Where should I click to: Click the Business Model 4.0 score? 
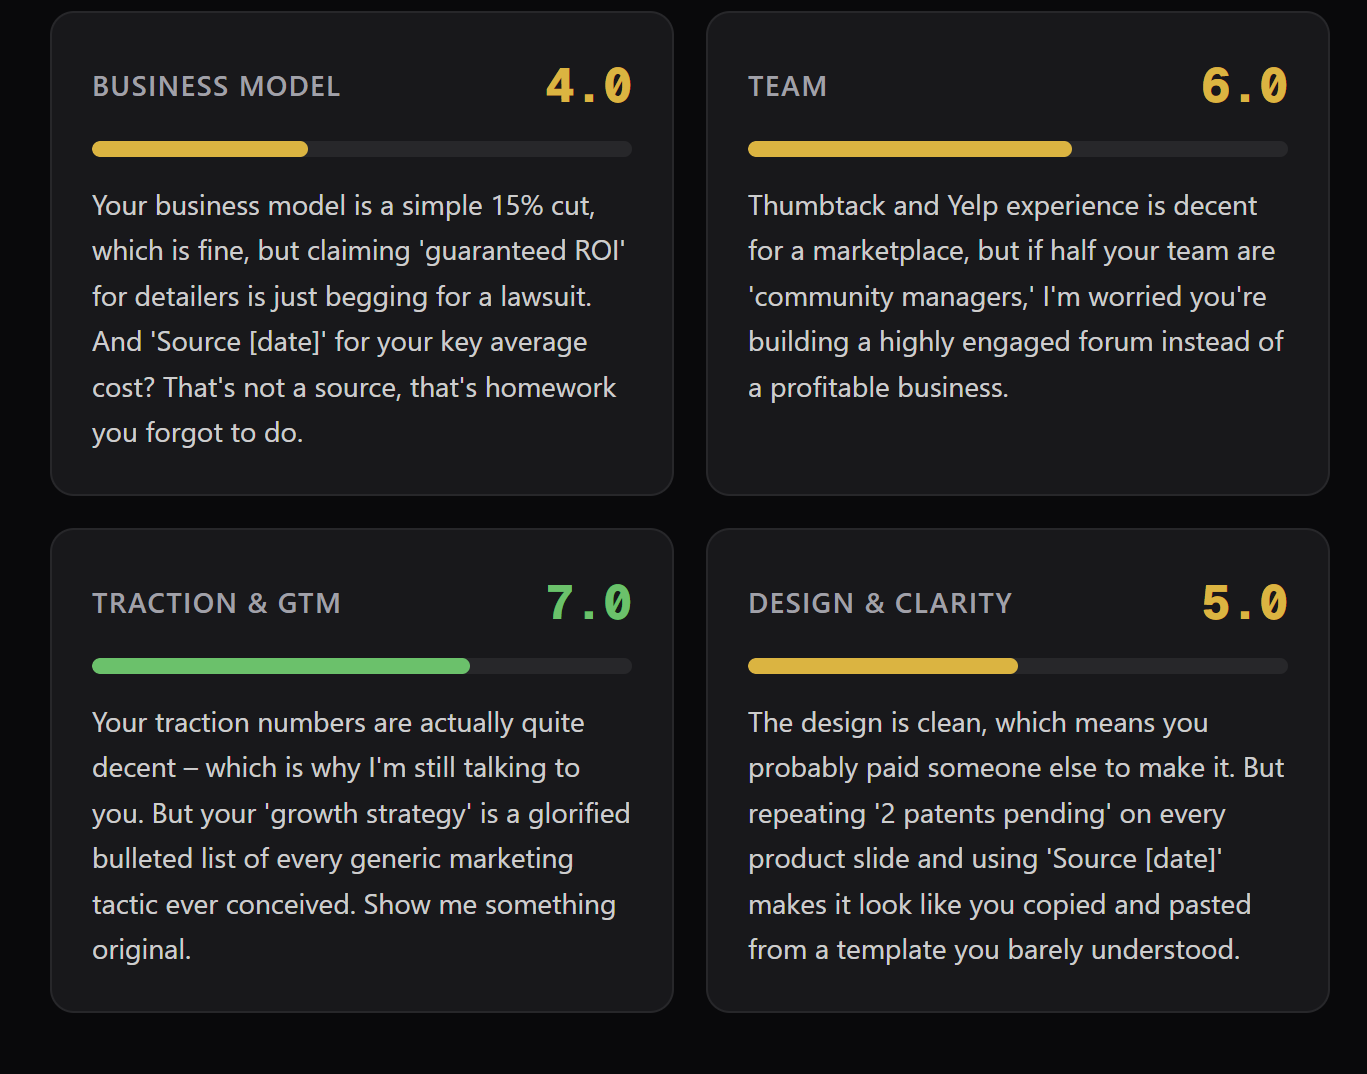(589, 86)
